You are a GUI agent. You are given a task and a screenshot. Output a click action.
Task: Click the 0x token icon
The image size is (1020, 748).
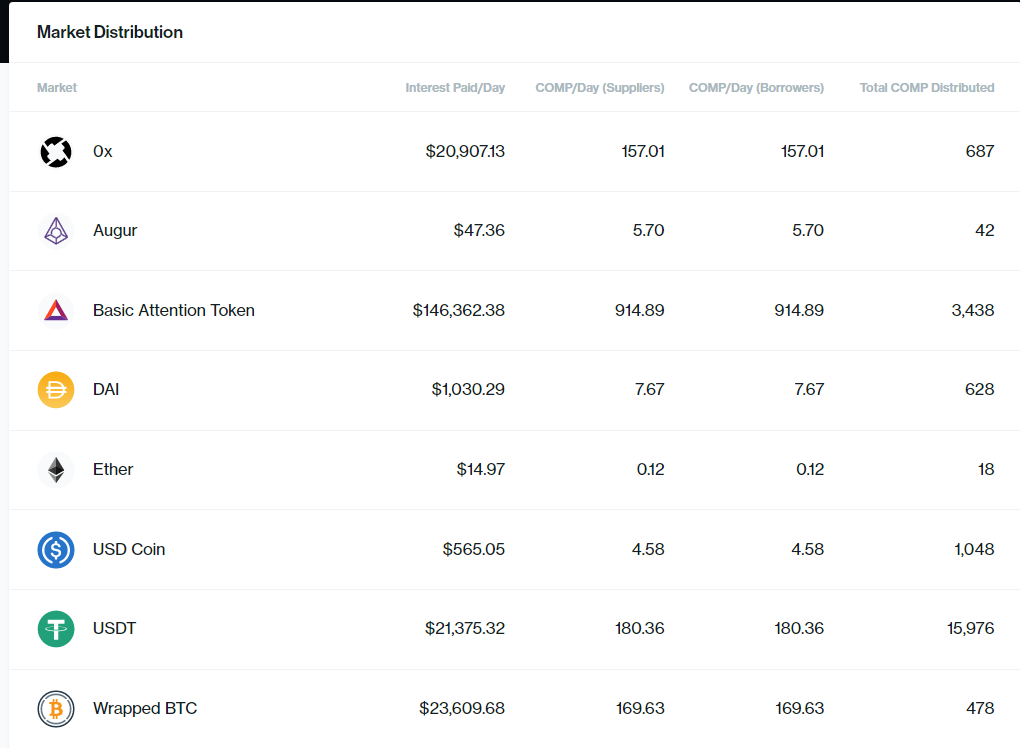coord(56,152)
